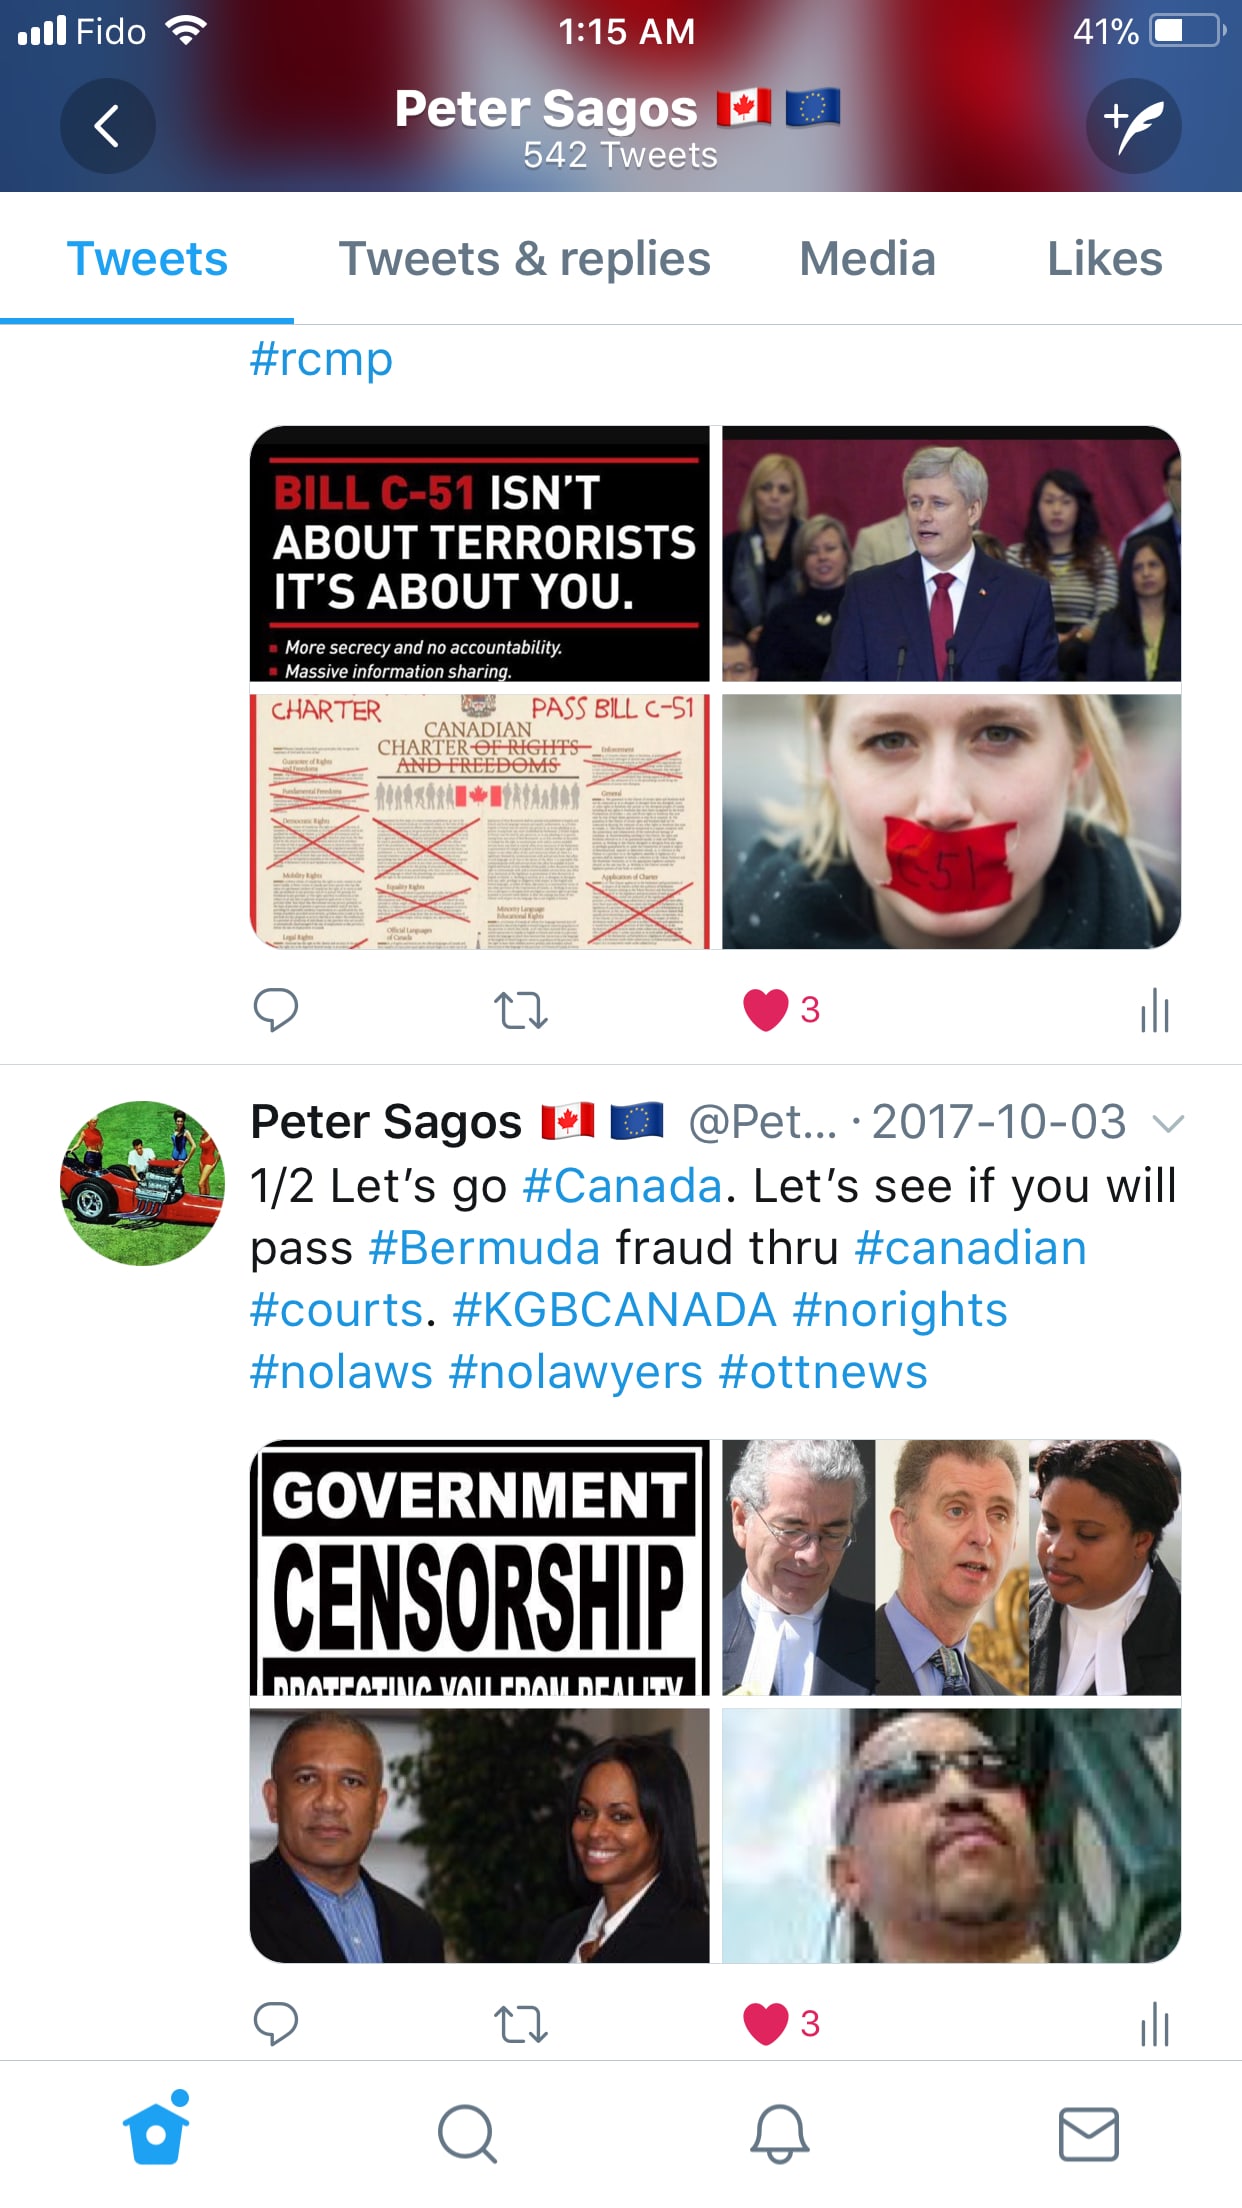The image size is (1242, 2208).
Task: Expand the 2017-10-03 tweet options chevron
Action: [1168, 1124]
